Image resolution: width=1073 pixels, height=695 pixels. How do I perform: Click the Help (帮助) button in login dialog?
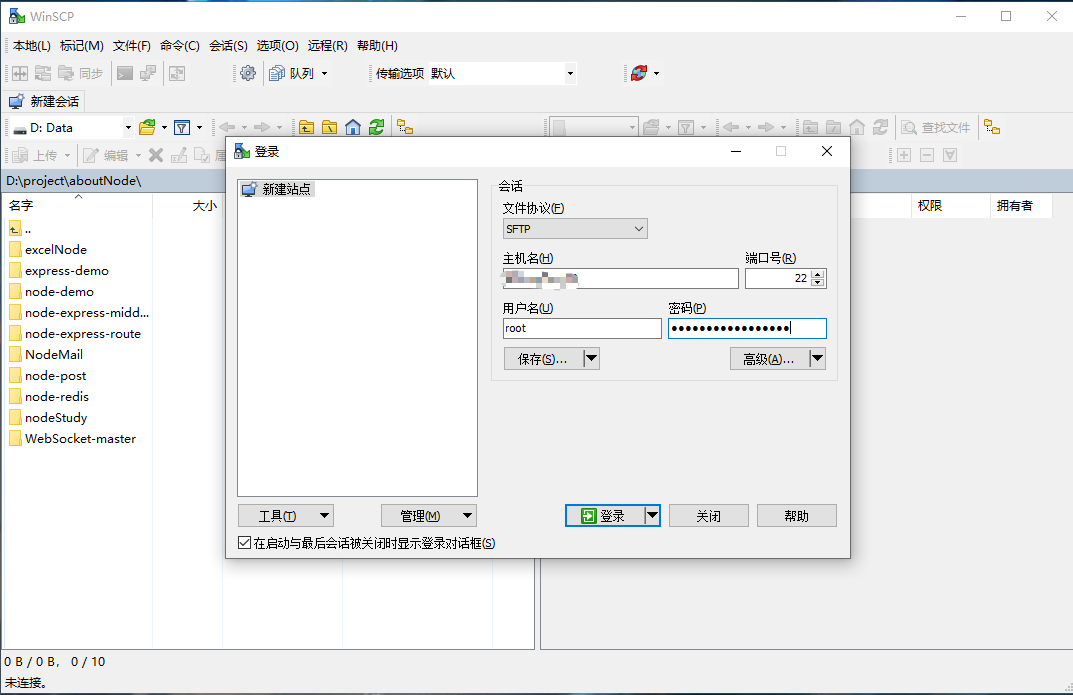click(797, 516)
